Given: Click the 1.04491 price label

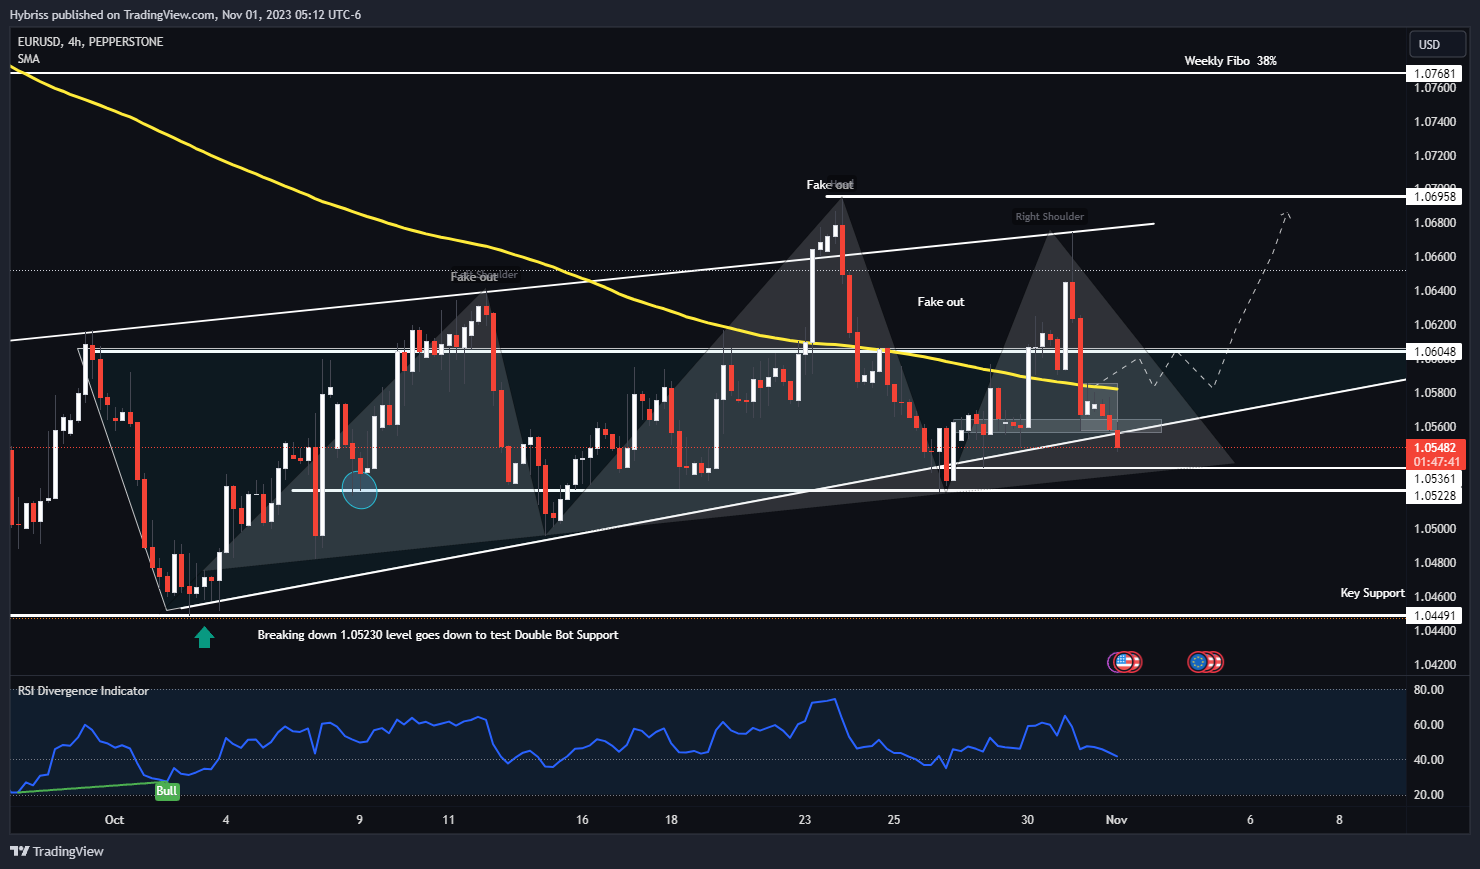Looking at the screenshot, I should click(1435, 616).
